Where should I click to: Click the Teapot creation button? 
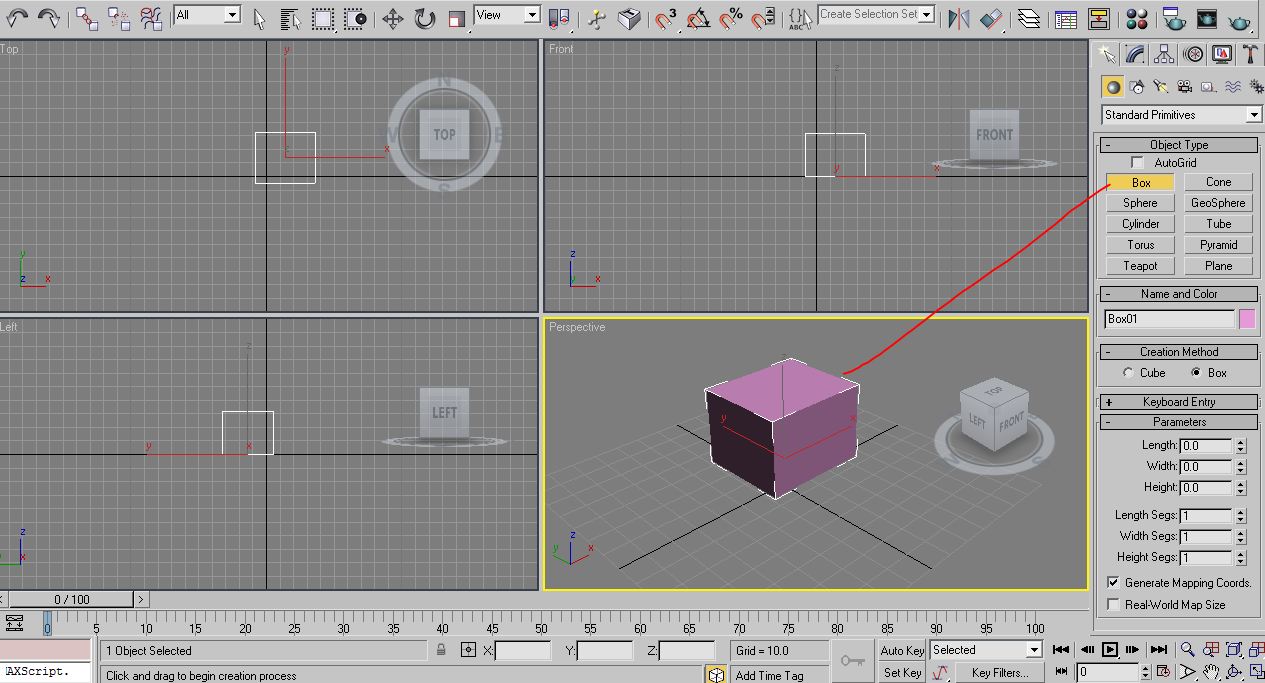[x=1139, y=265]
